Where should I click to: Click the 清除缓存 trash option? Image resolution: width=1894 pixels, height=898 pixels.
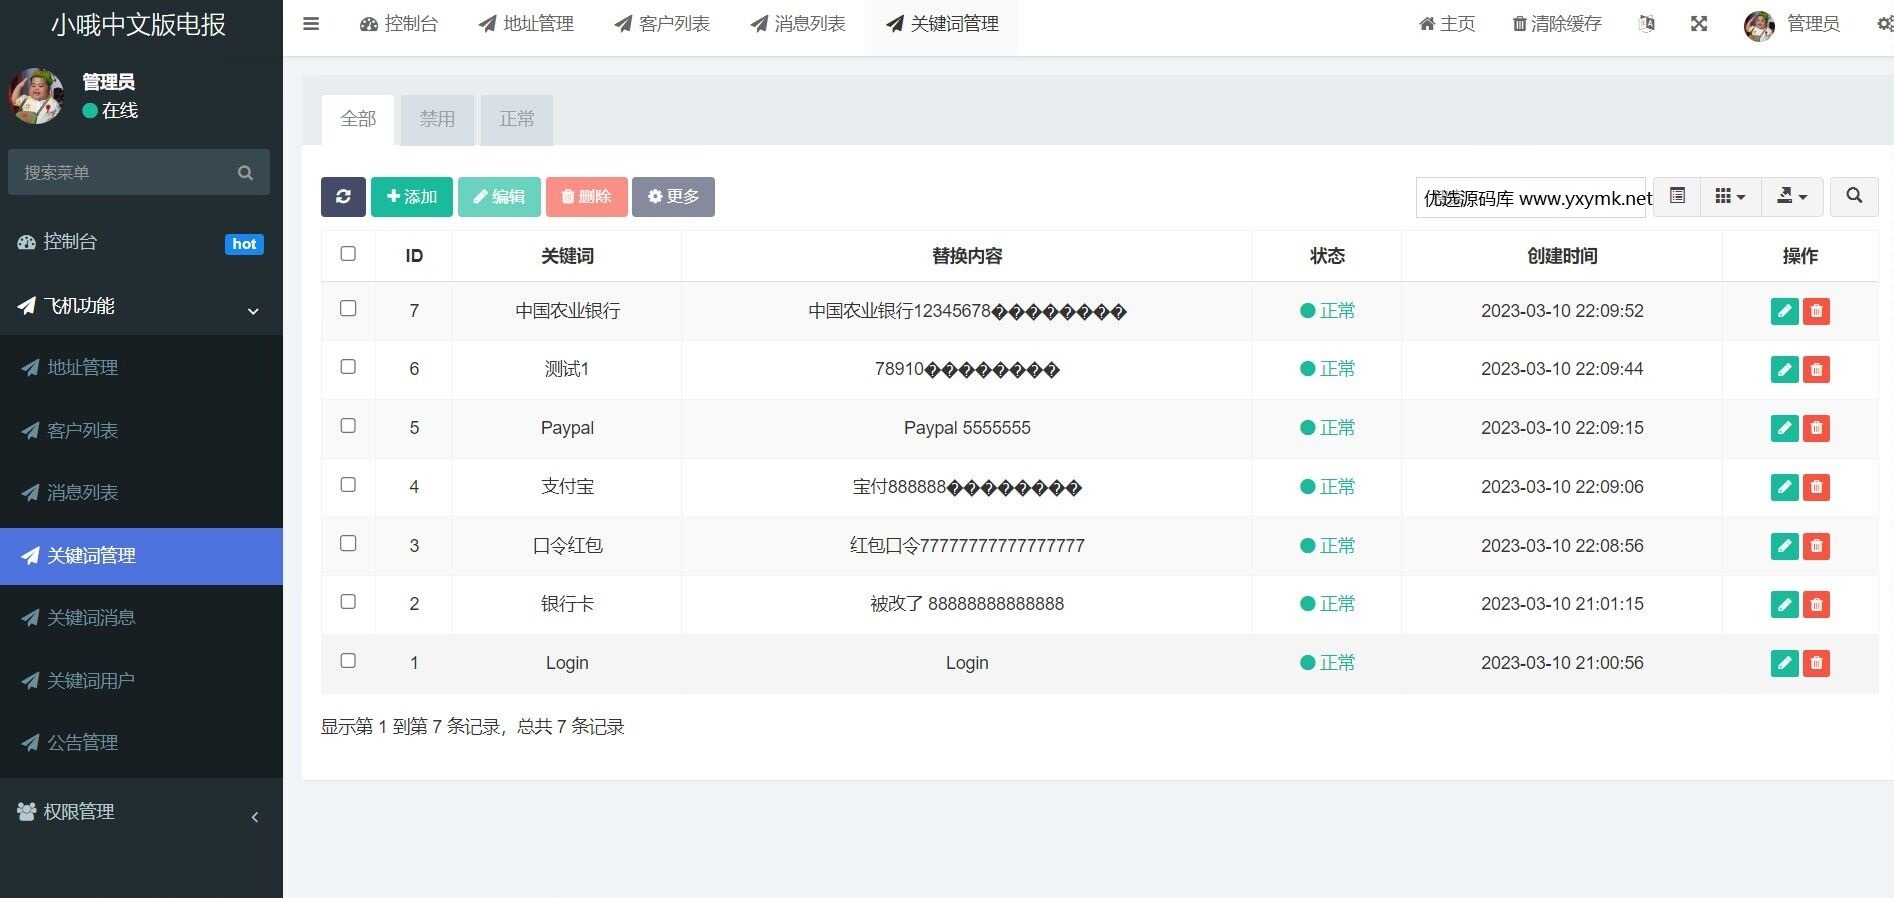point(1556,23)
